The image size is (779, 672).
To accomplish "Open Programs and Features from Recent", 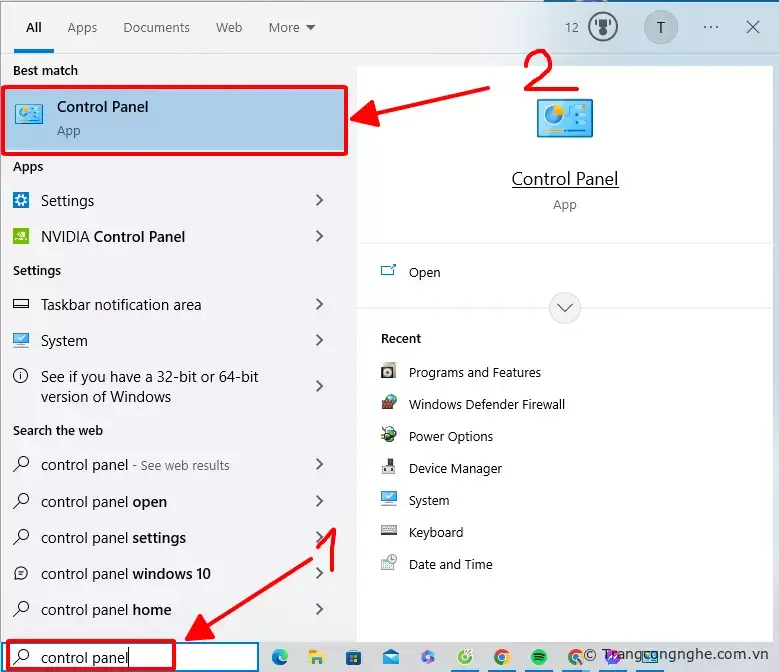I will [474, 372].
